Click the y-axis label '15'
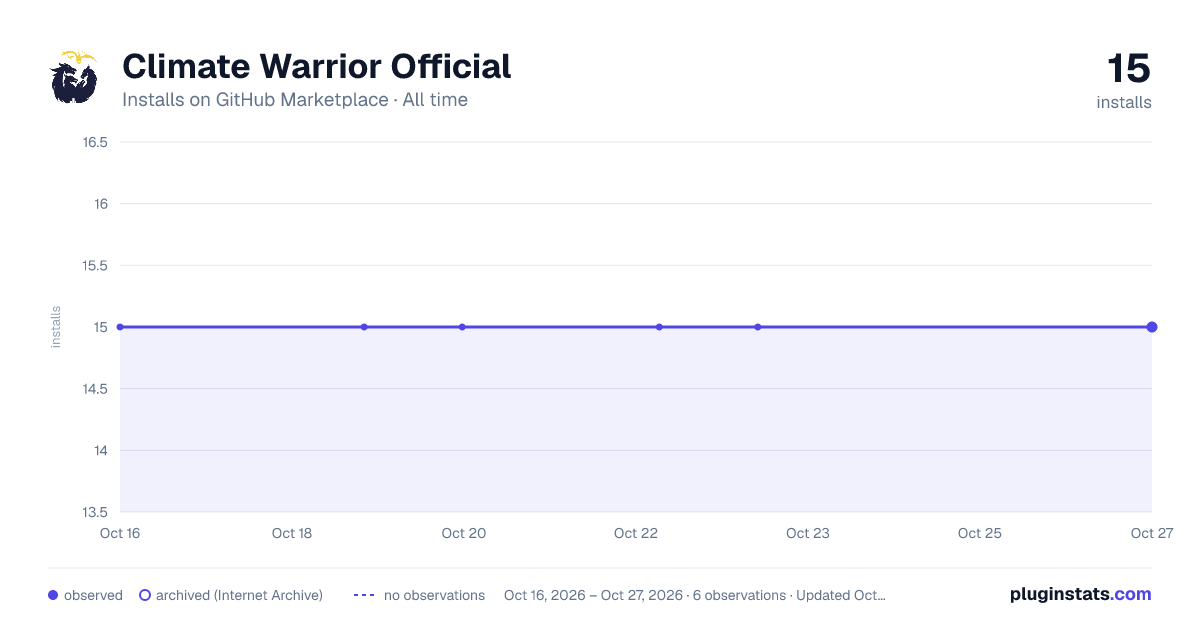This screenshot has height=630, width=1200. (100, 327)
